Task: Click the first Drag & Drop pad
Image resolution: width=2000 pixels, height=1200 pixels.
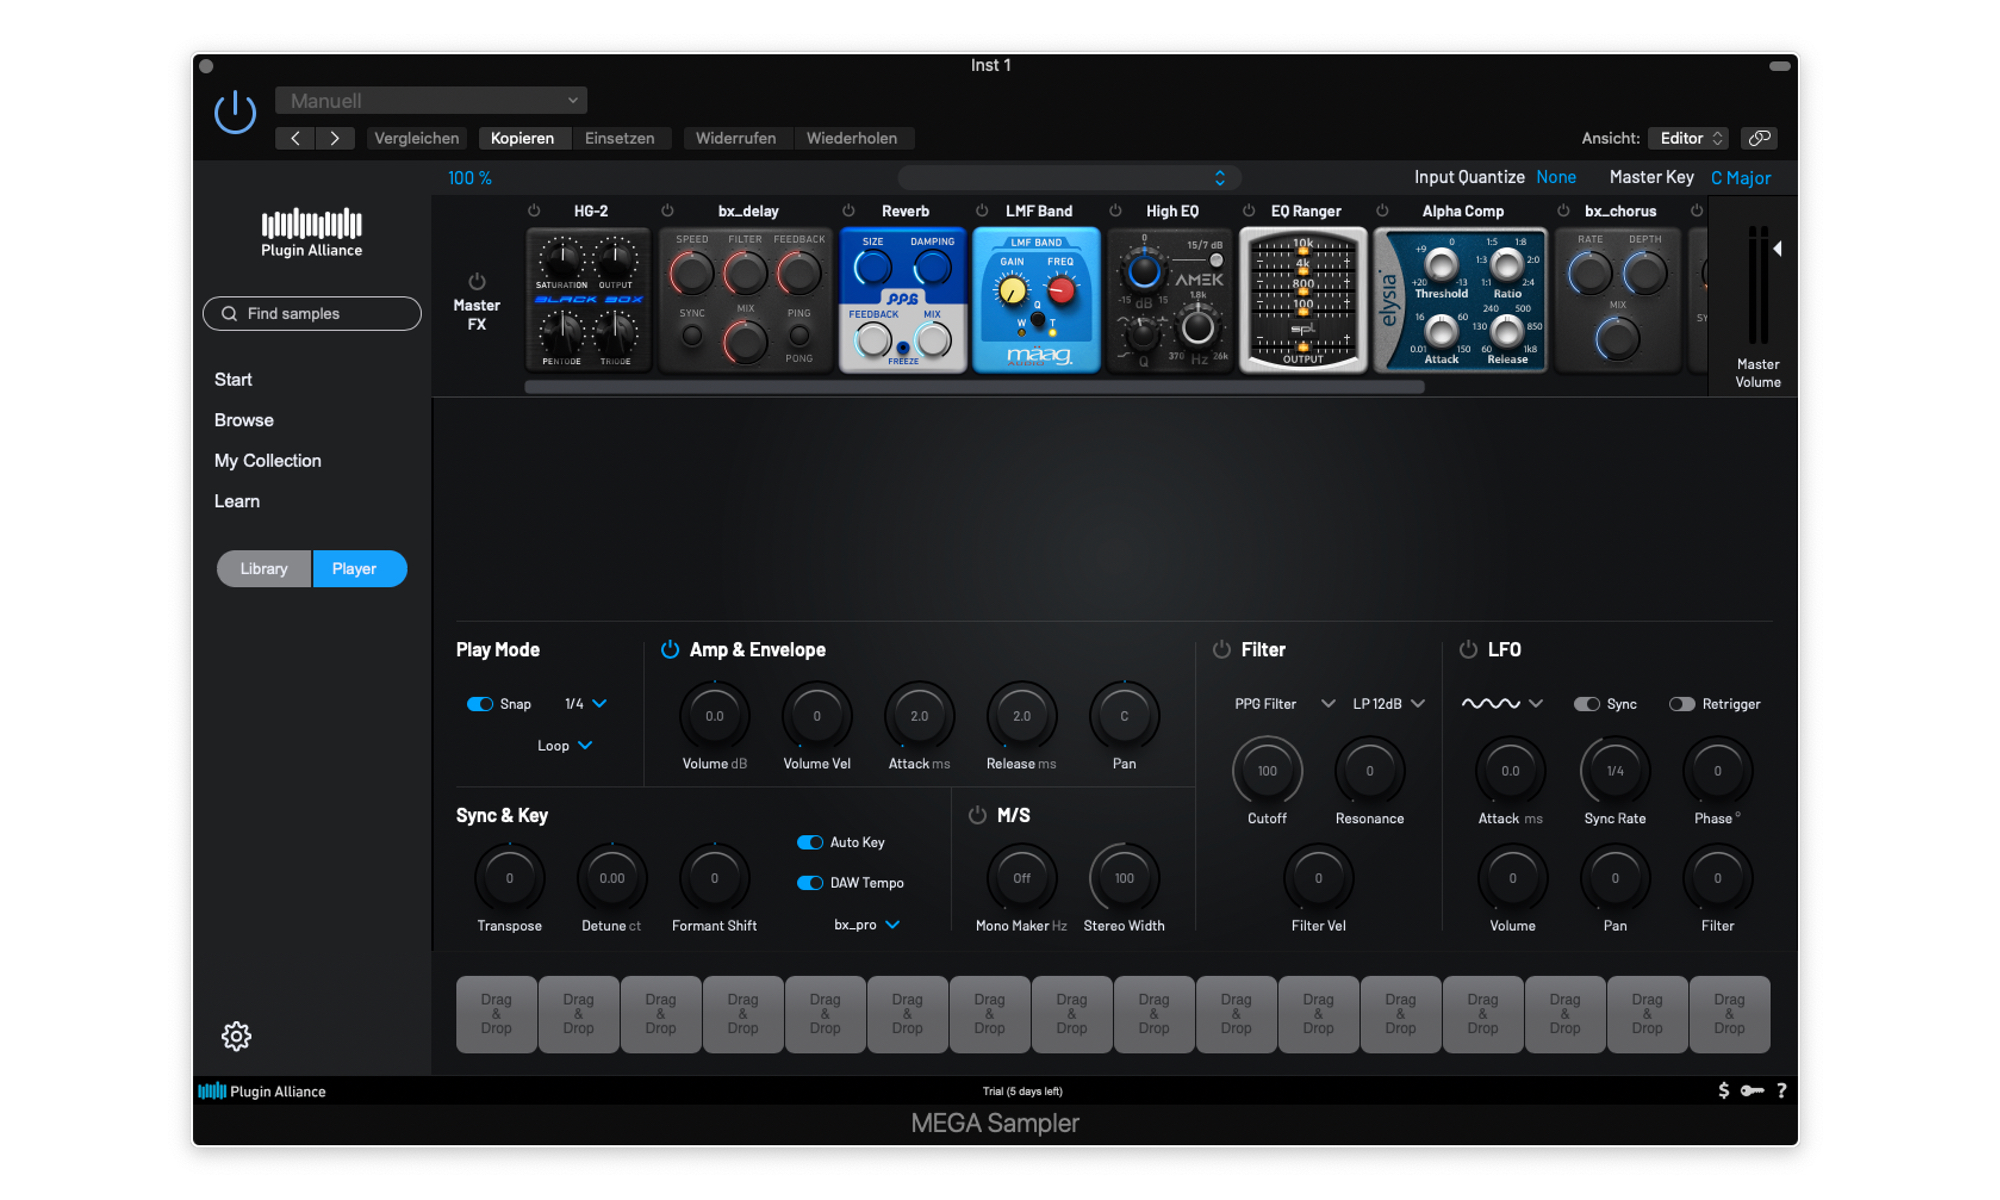Action: click(496, 1014)
